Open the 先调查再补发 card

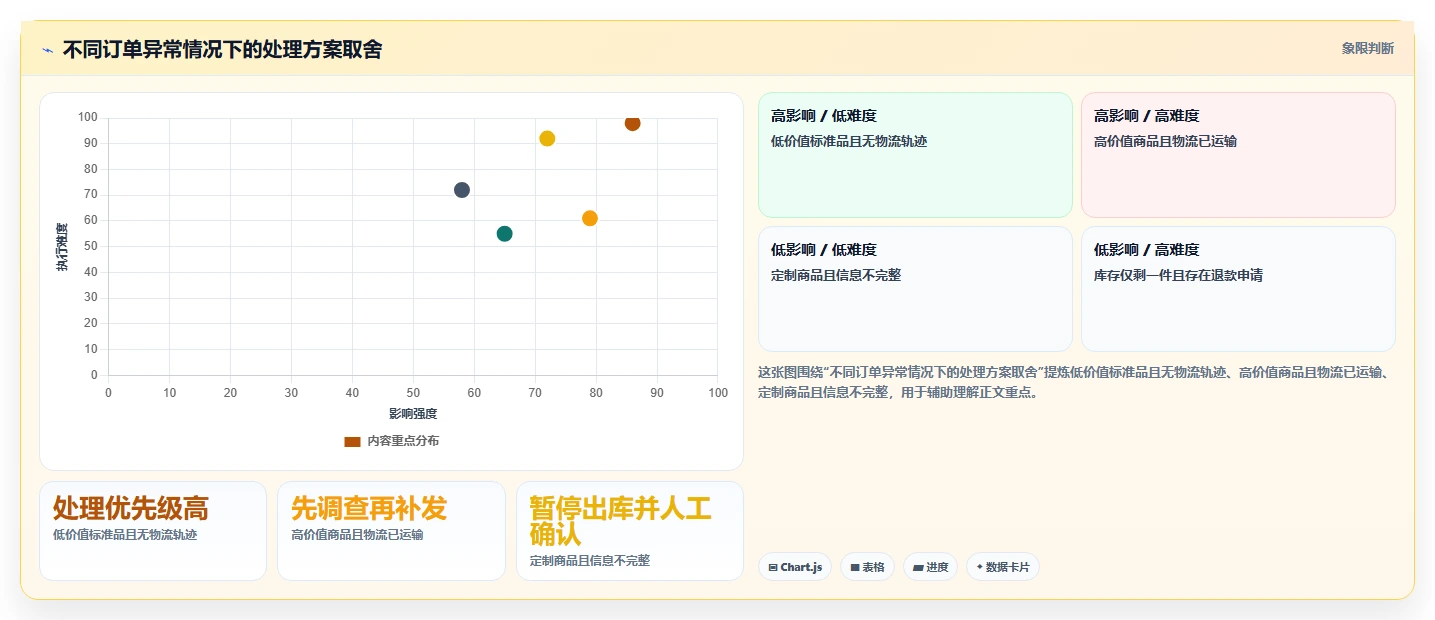click(x=391, y=531)
